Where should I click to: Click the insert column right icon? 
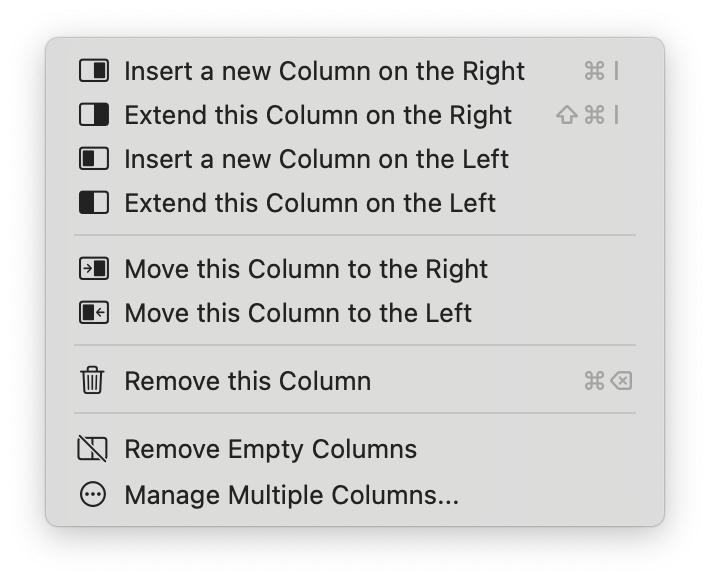click(94, 71)
